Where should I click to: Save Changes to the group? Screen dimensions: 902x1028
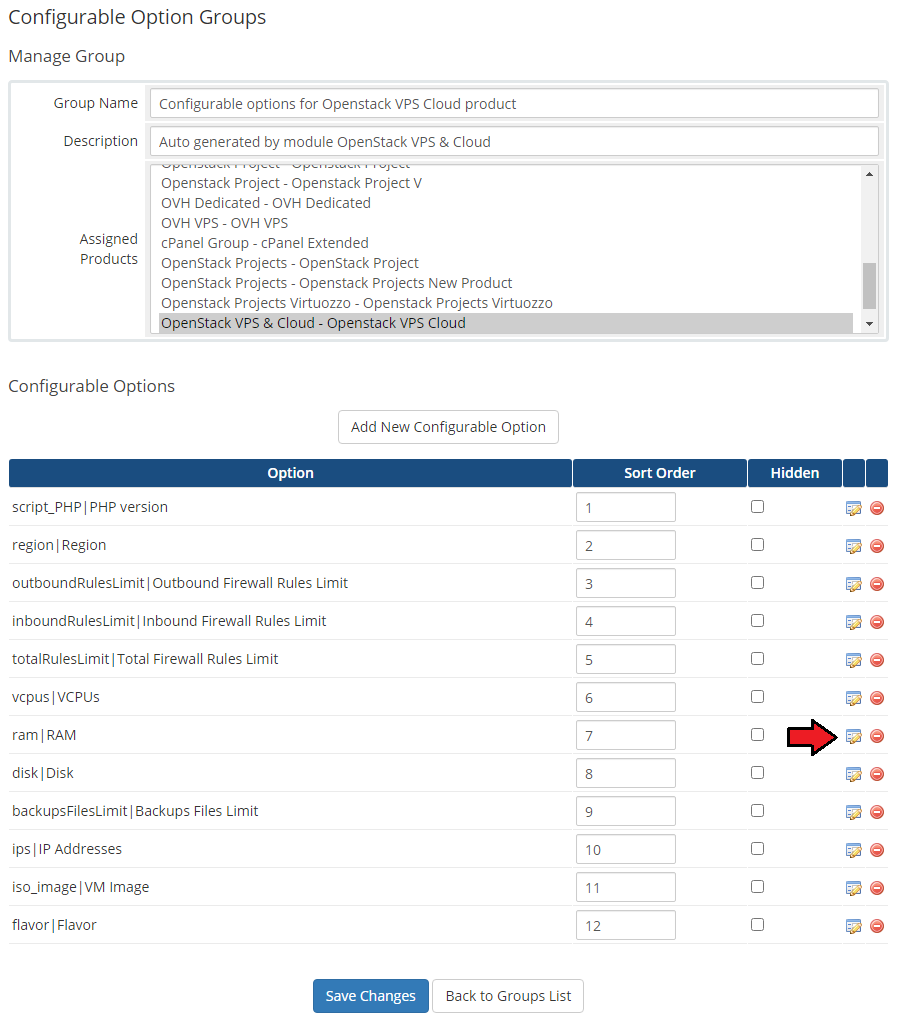coord(370,996)
